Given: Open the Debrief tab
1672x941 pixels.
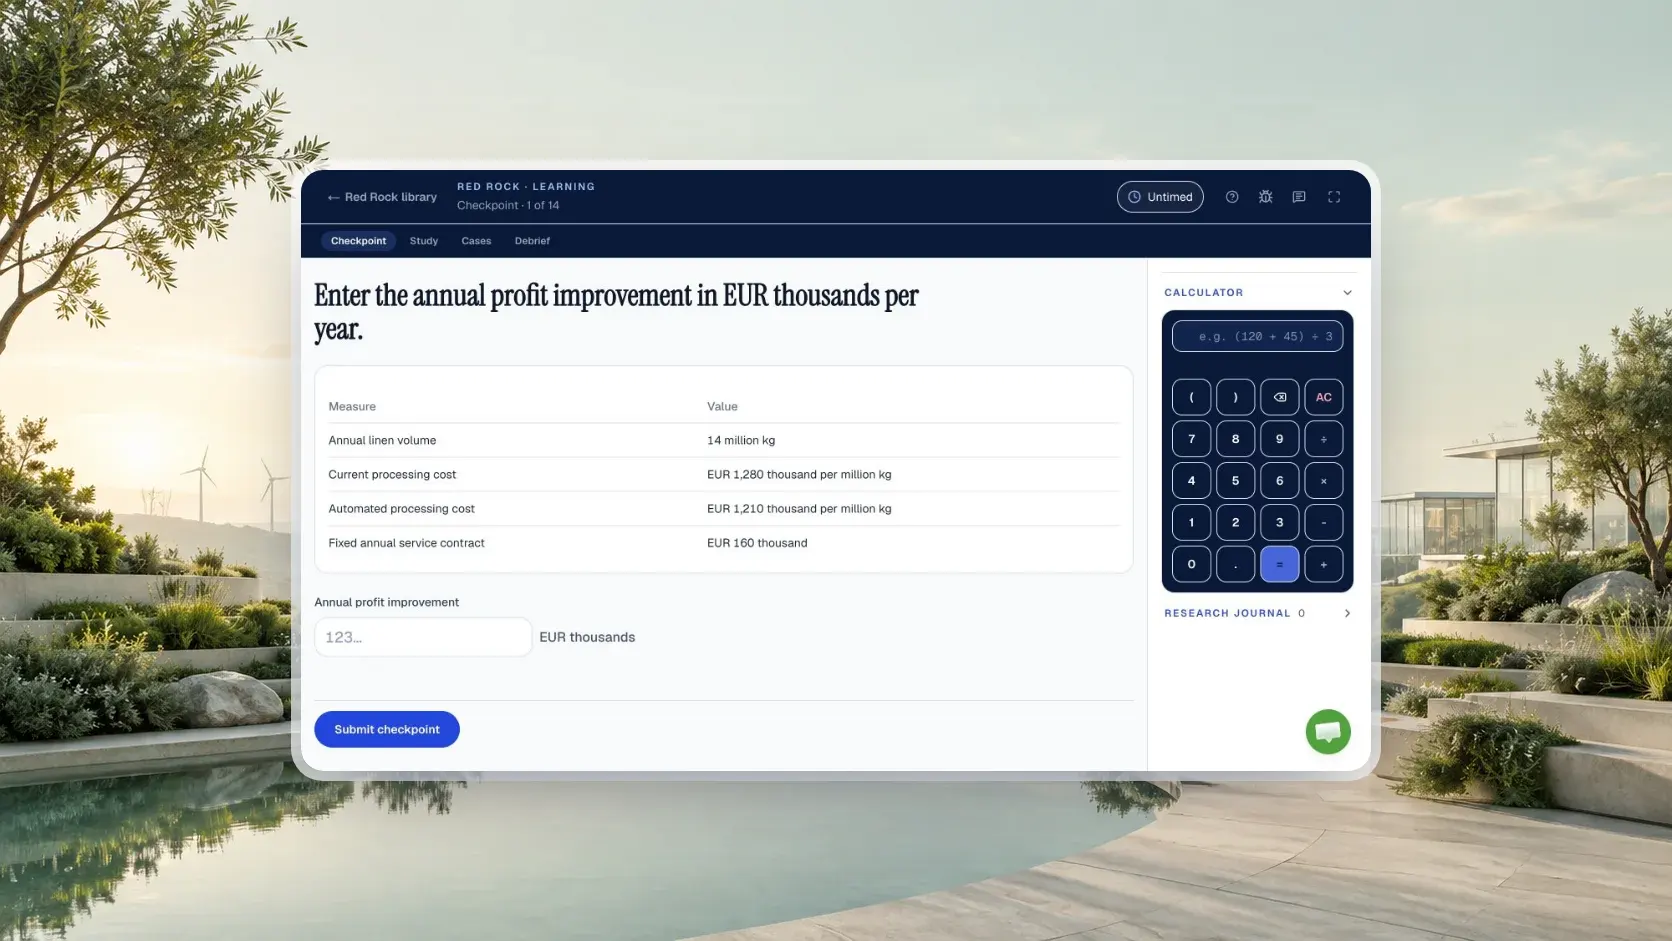Looking at the screenshot, I should pyautogui.click(x=532, y=241).
